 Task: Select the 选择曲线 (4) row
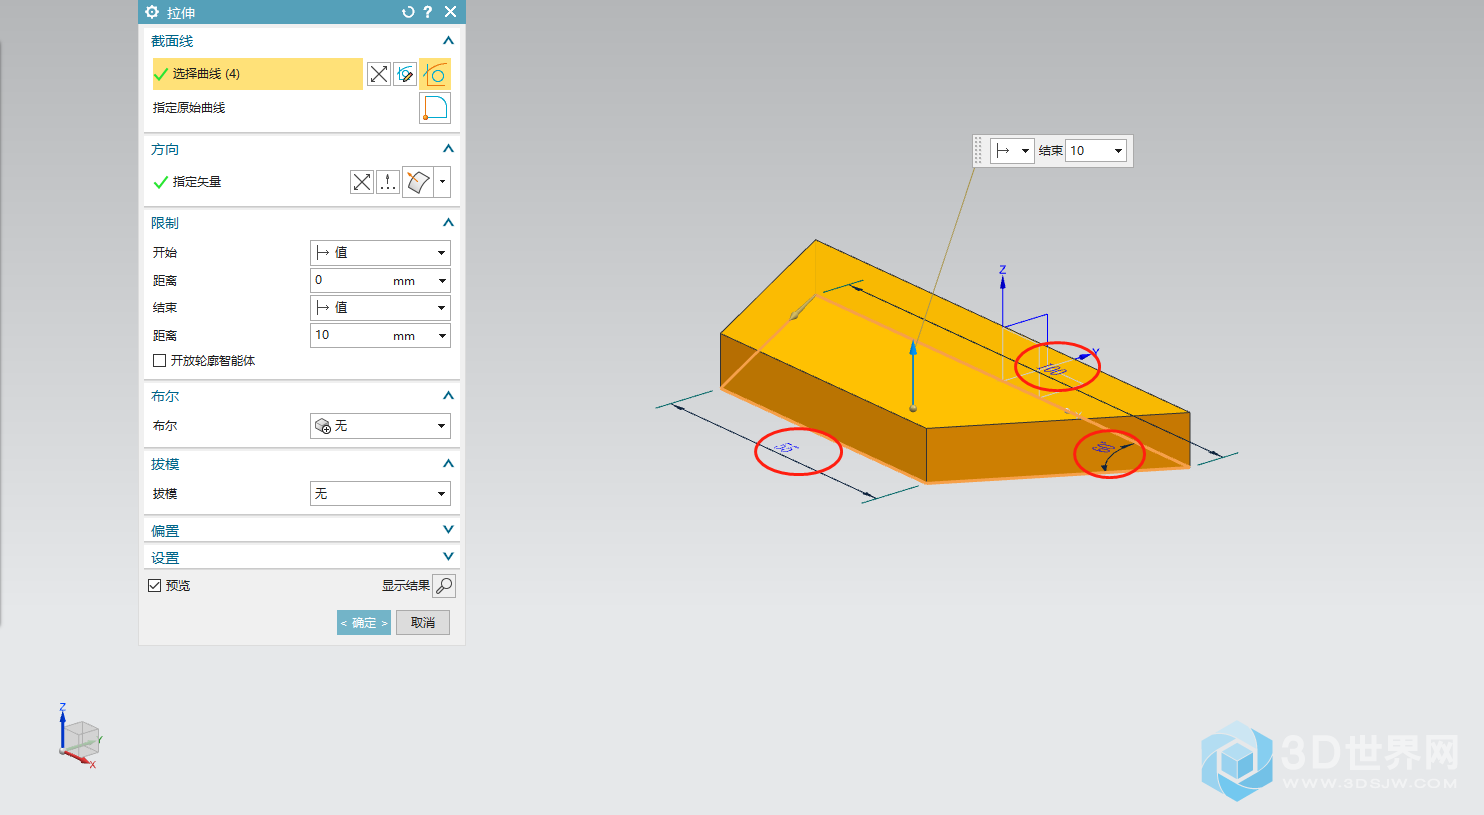(258, 74)
